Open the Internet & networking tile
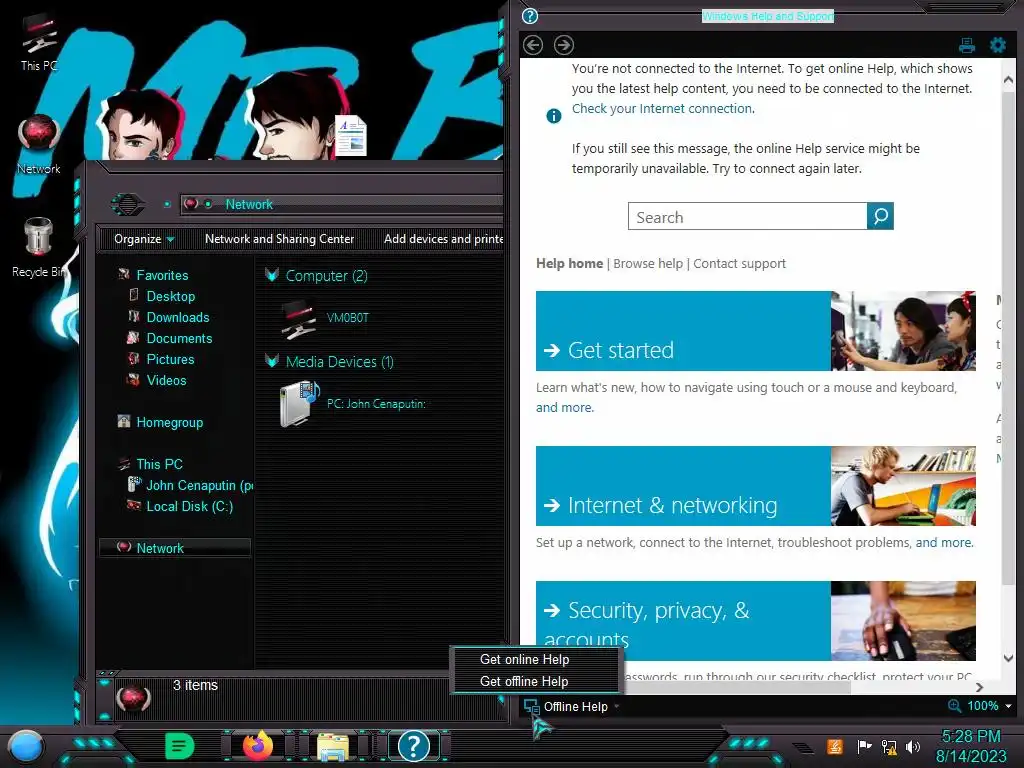The image size is (1024, 768). pos(683,486)
